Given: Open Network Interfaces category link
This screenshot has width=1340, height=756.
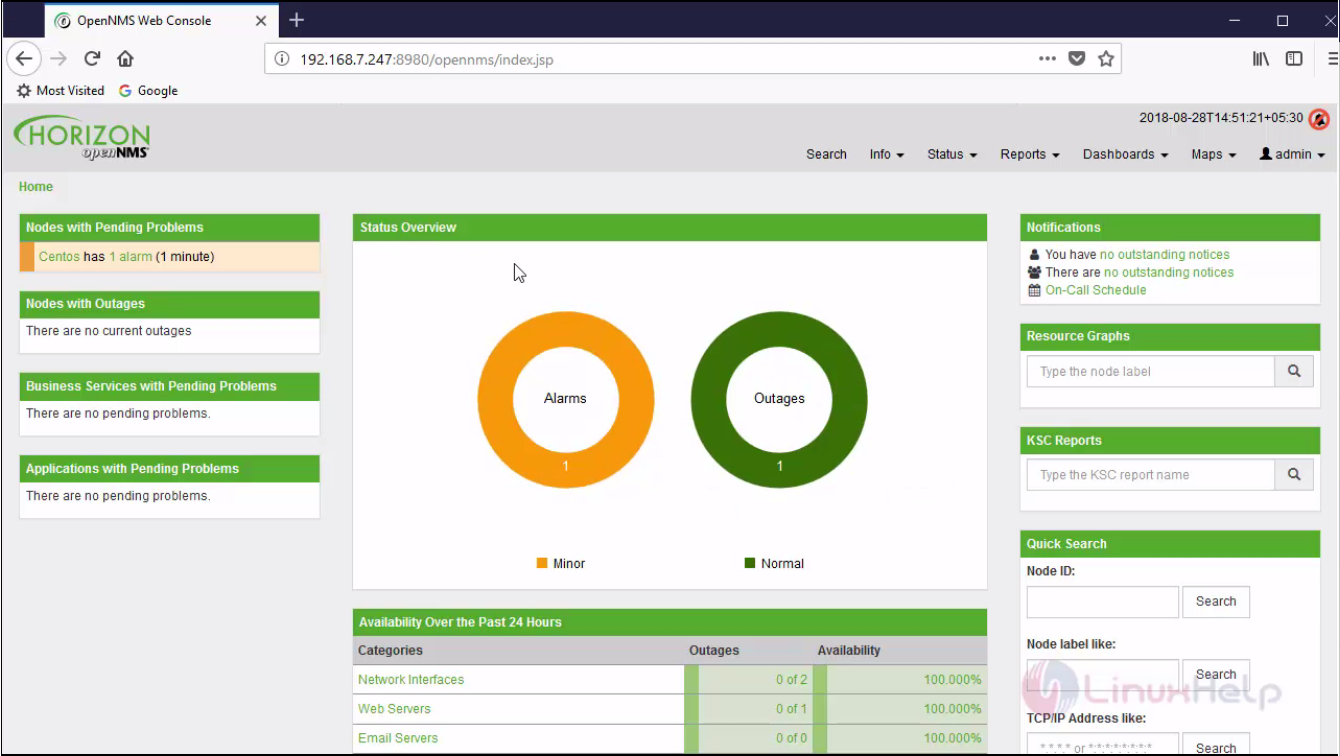Looking at the screenshot, I should pos(411,679).
